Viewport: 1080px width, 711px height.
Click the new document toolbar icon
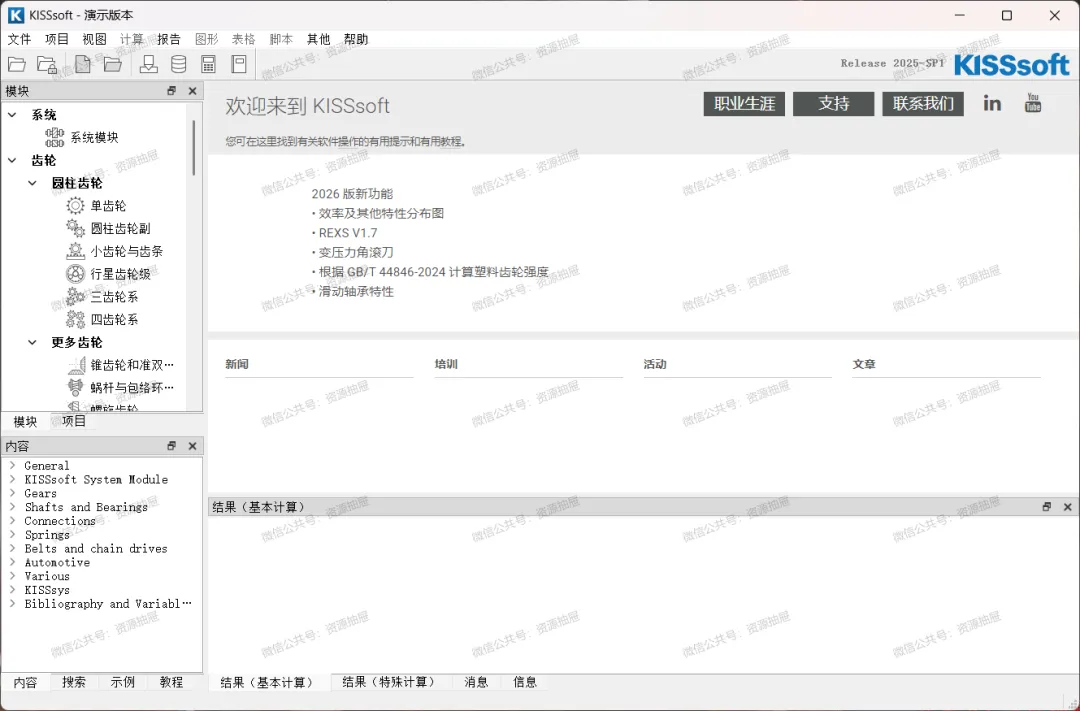[x=83, y=64]
